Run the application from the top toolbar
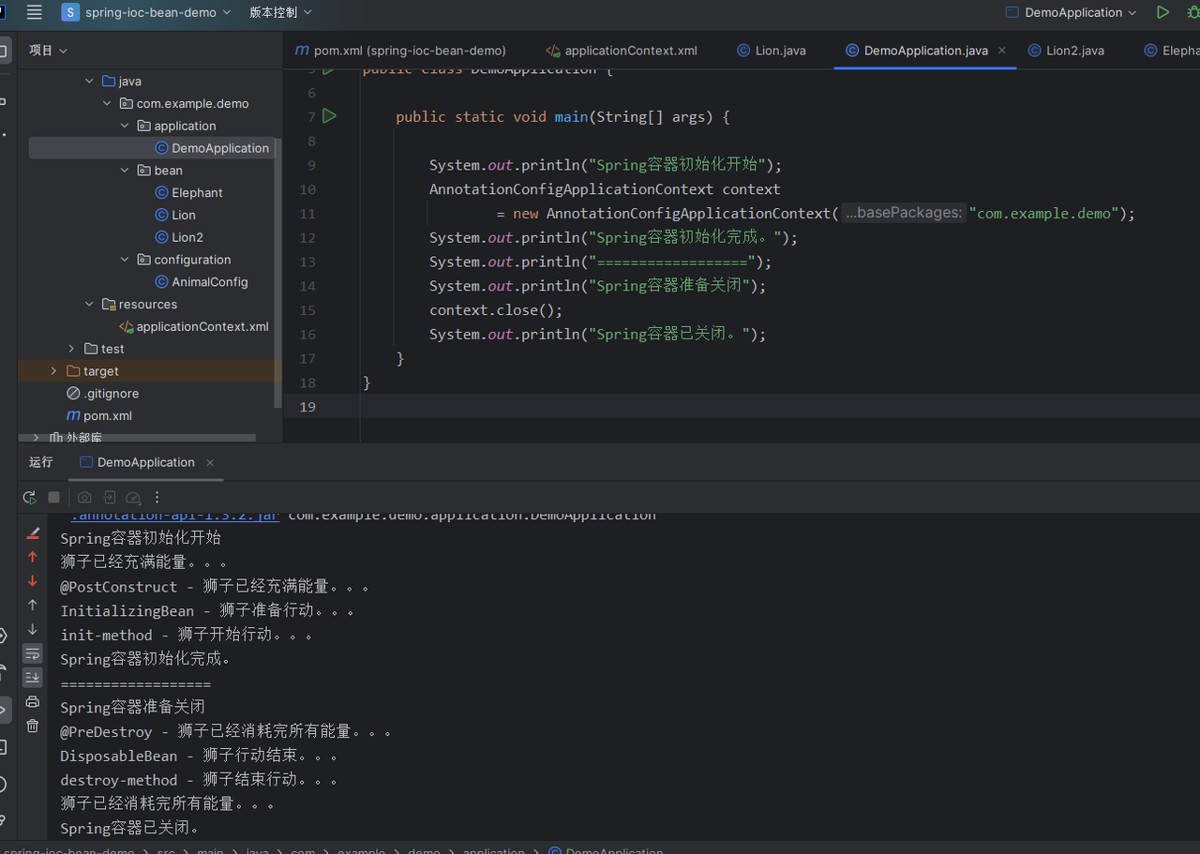The image size is (1200, 854). click(x=1162, y=12)
